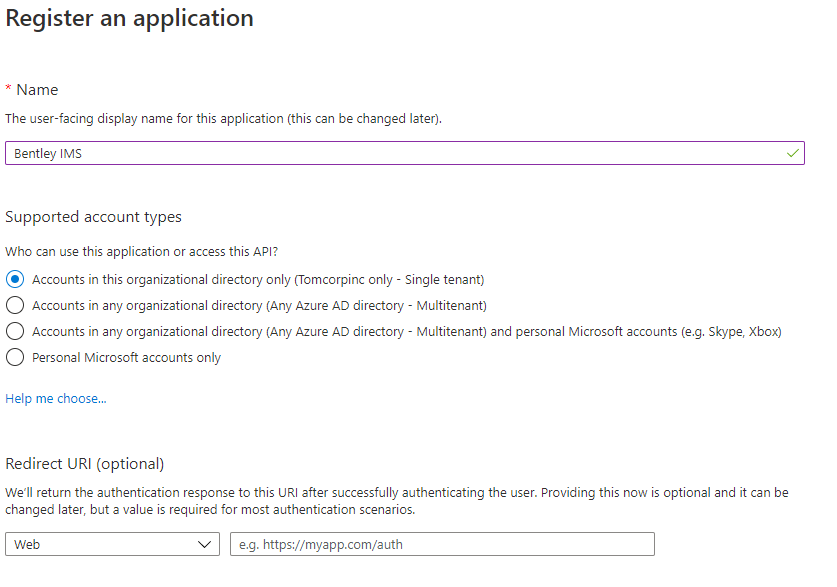Select Multitenant and personal Microsoft accounts radio
The width and height of the screenshot is (837, 587).
click(15, 331)
